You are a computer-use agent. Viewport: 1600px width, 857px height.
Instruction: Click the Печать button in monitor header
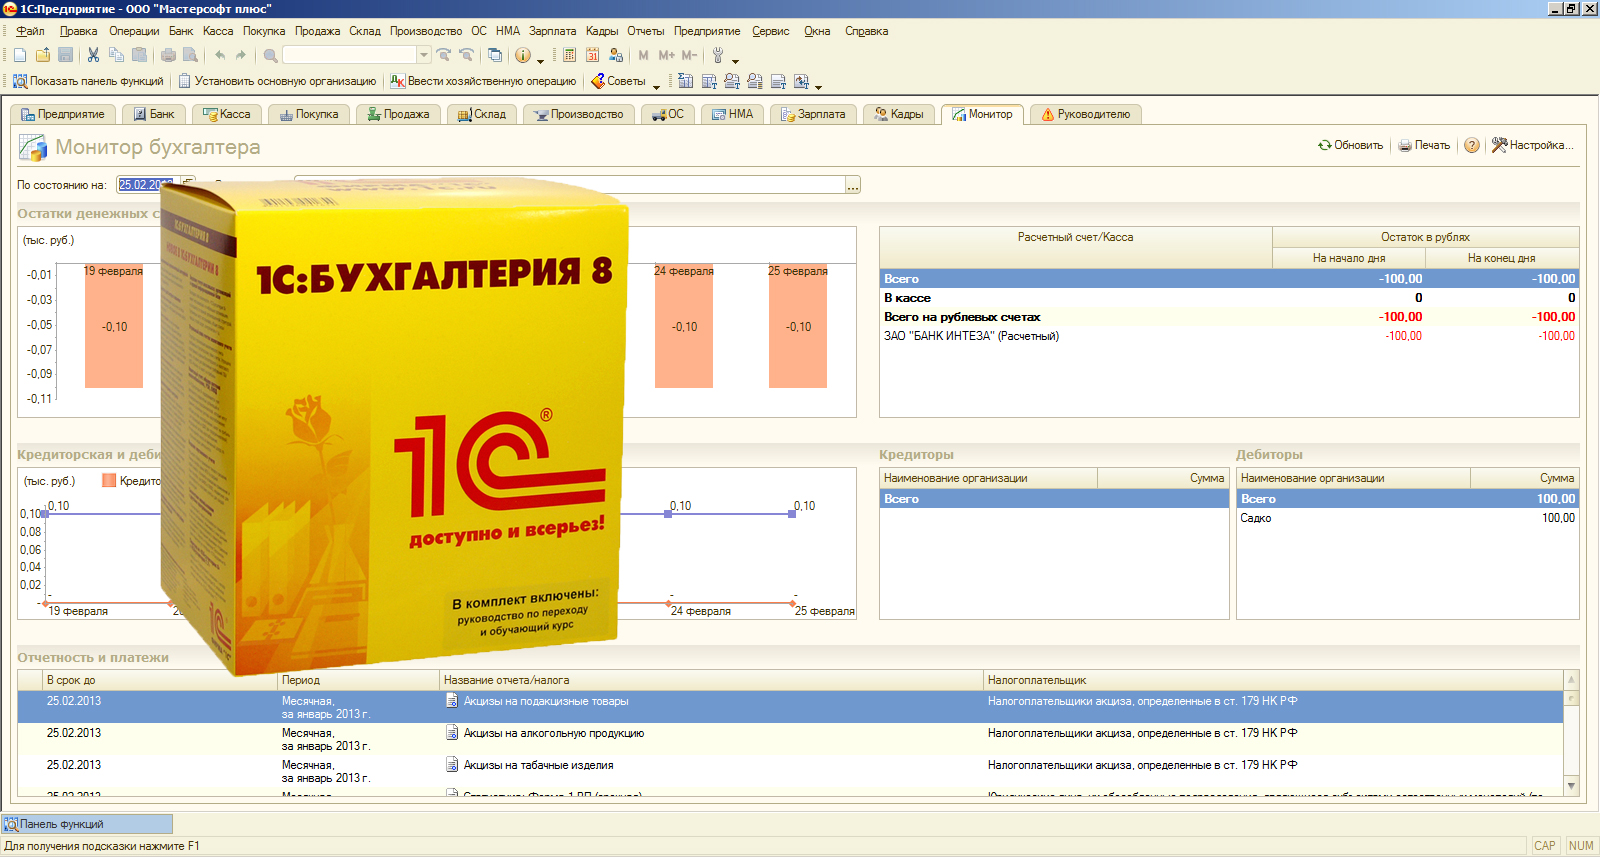[1424, 145]
